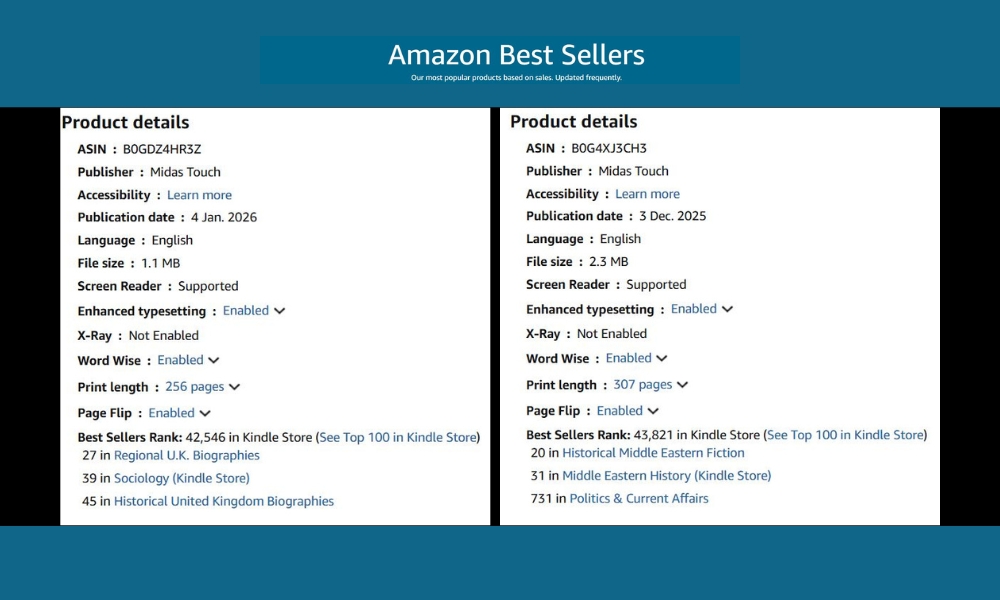
Task: Open left Accessibility Learn more link
Action: (199, 195)
